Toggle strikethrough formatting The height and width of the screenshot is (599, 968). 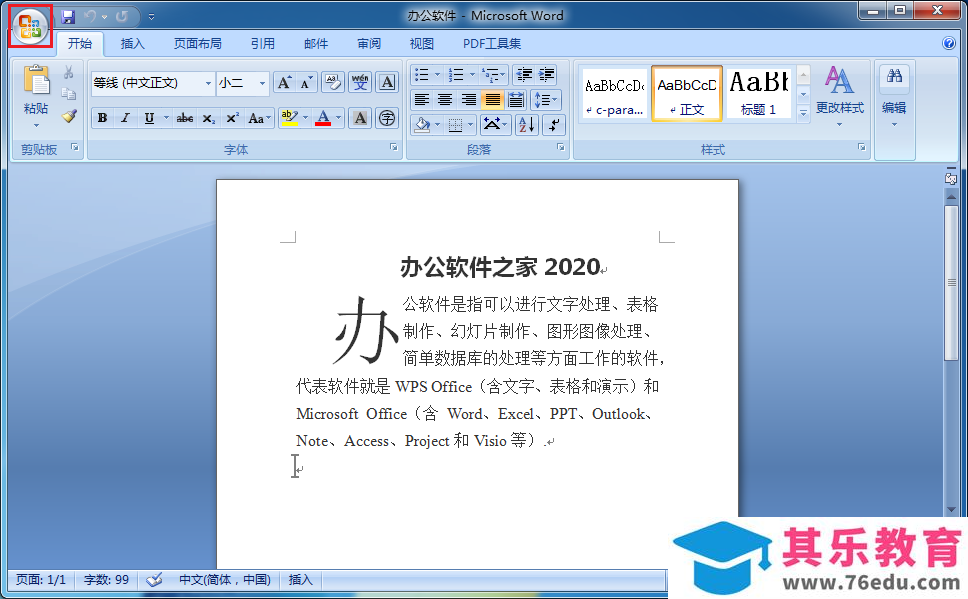(185, 118)
